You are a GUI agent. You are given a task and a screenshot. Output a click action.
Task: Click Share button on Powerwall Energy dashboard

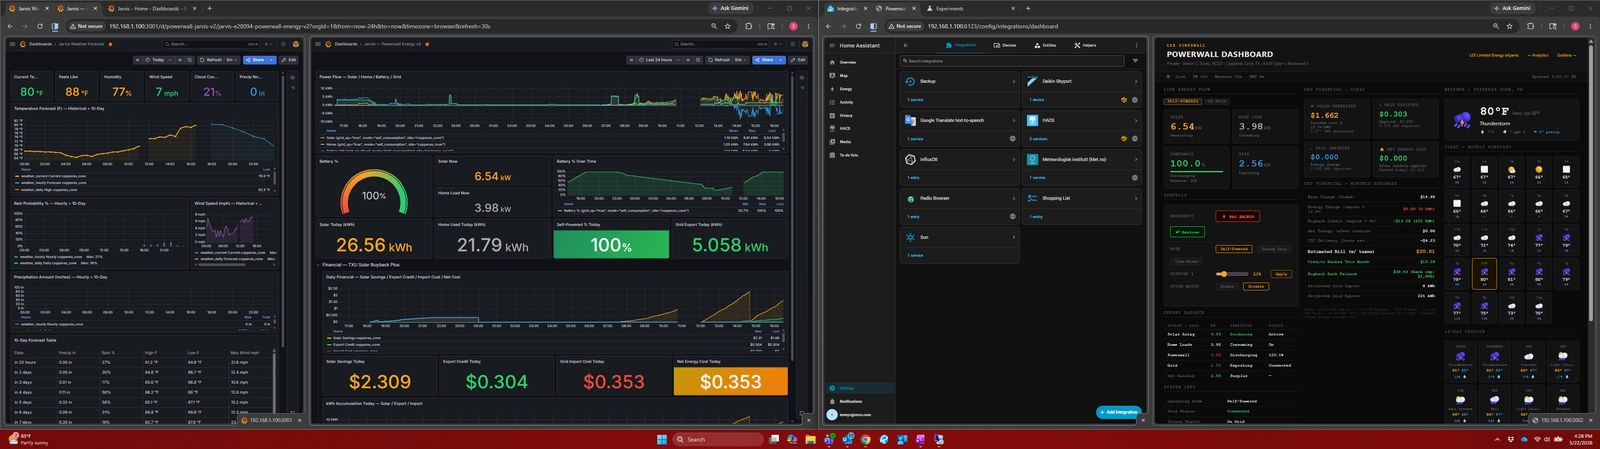click(x=765, y=60)
